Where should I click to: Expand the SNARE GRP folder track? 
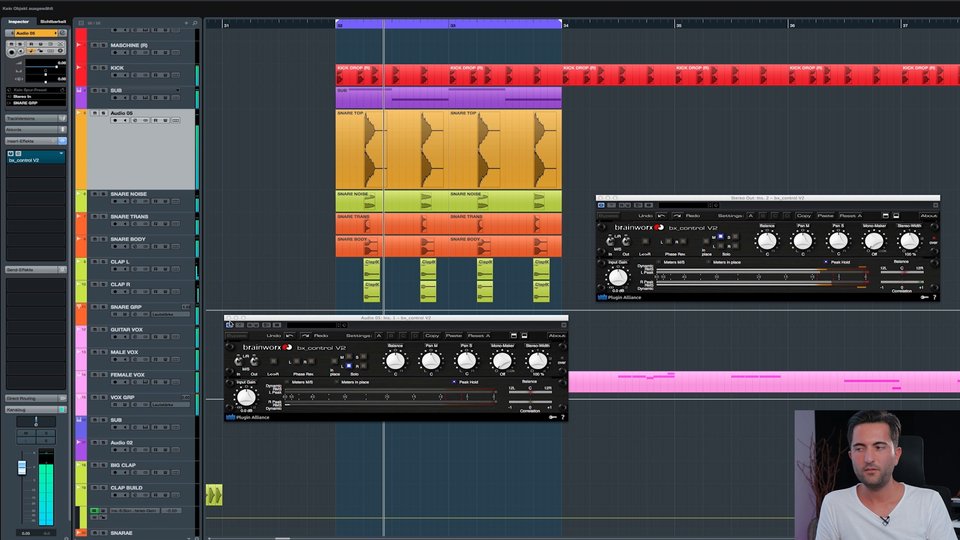[x=80, y=307]
